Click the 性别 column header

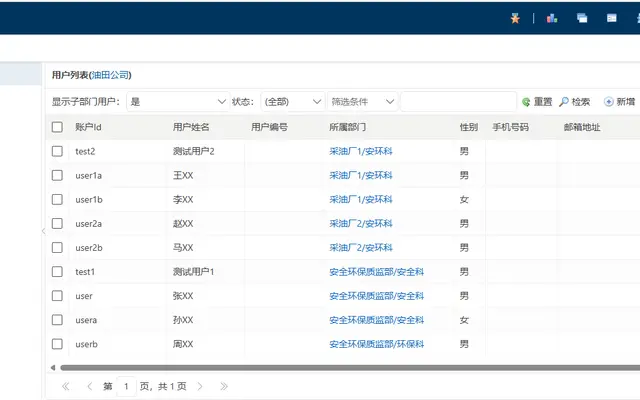point(469,127)
